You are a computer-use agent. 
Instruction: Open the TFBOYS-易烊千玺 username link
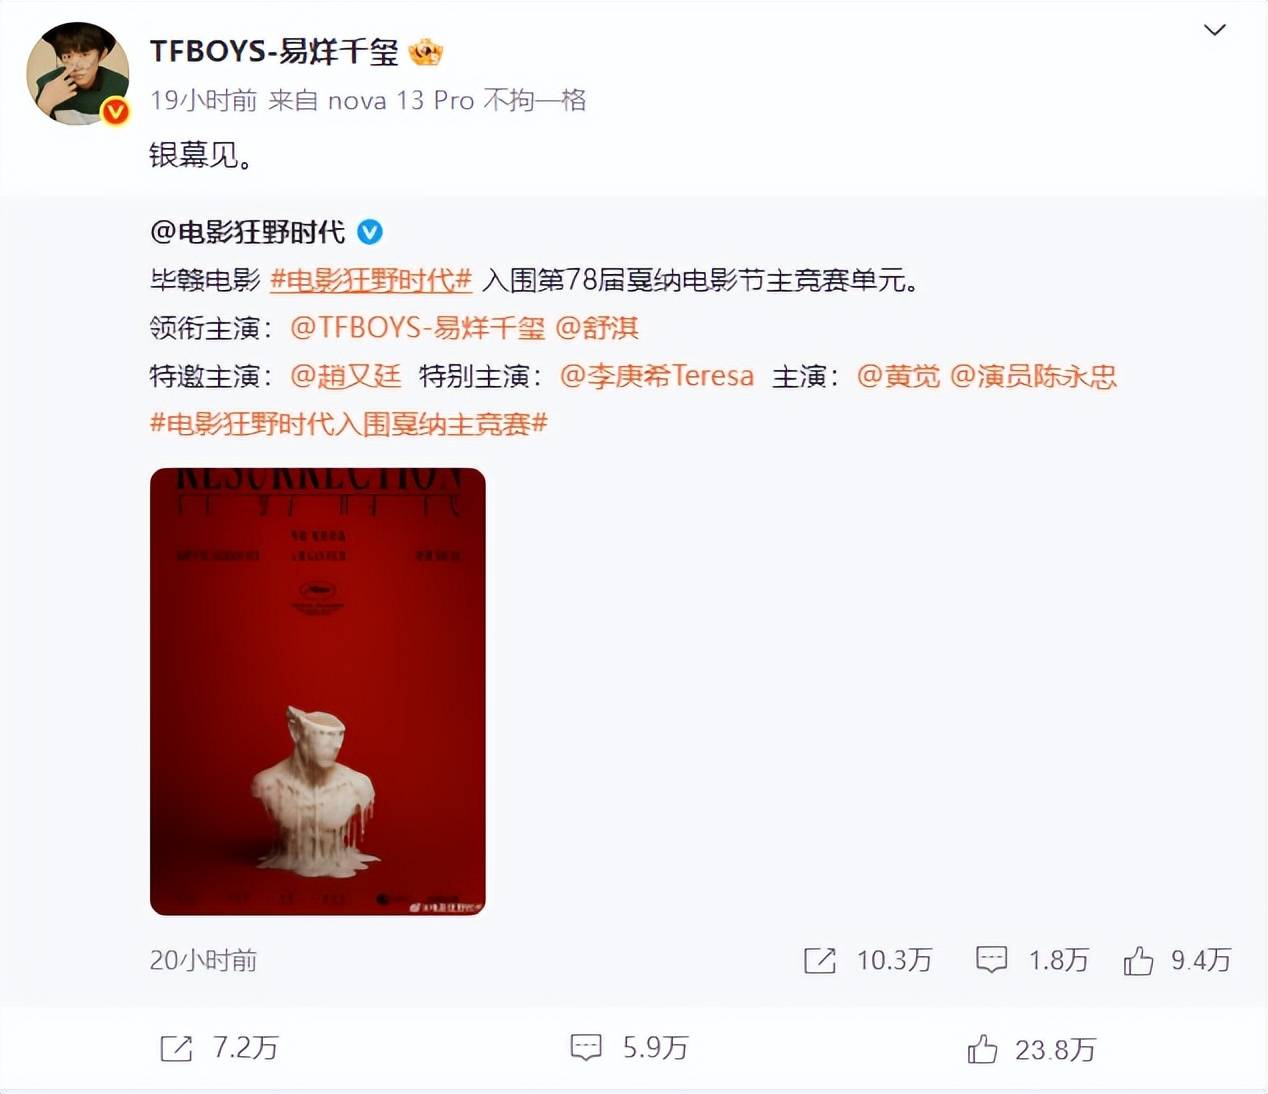(274, 51)
